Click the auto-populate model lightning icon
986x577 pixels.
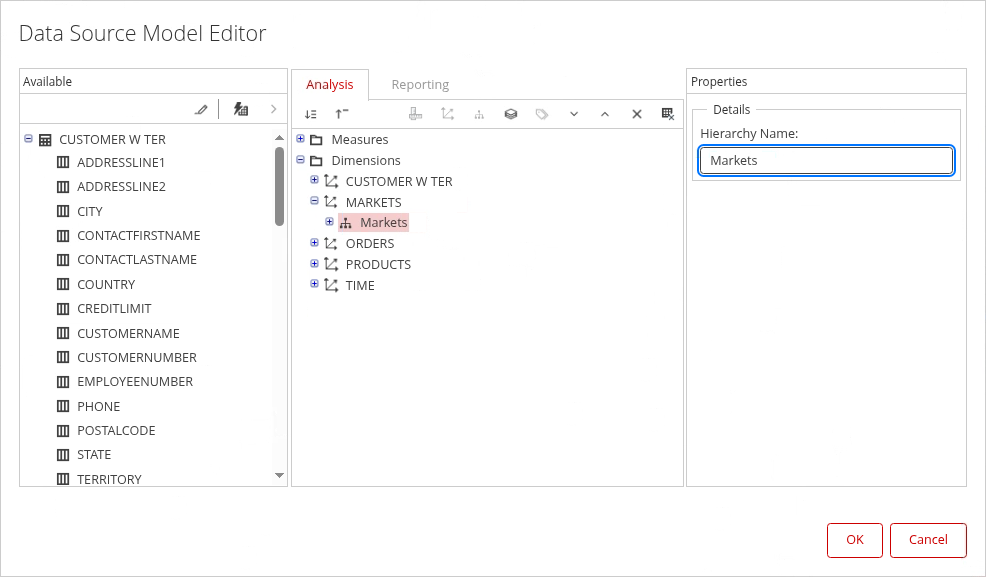[241, 109]
